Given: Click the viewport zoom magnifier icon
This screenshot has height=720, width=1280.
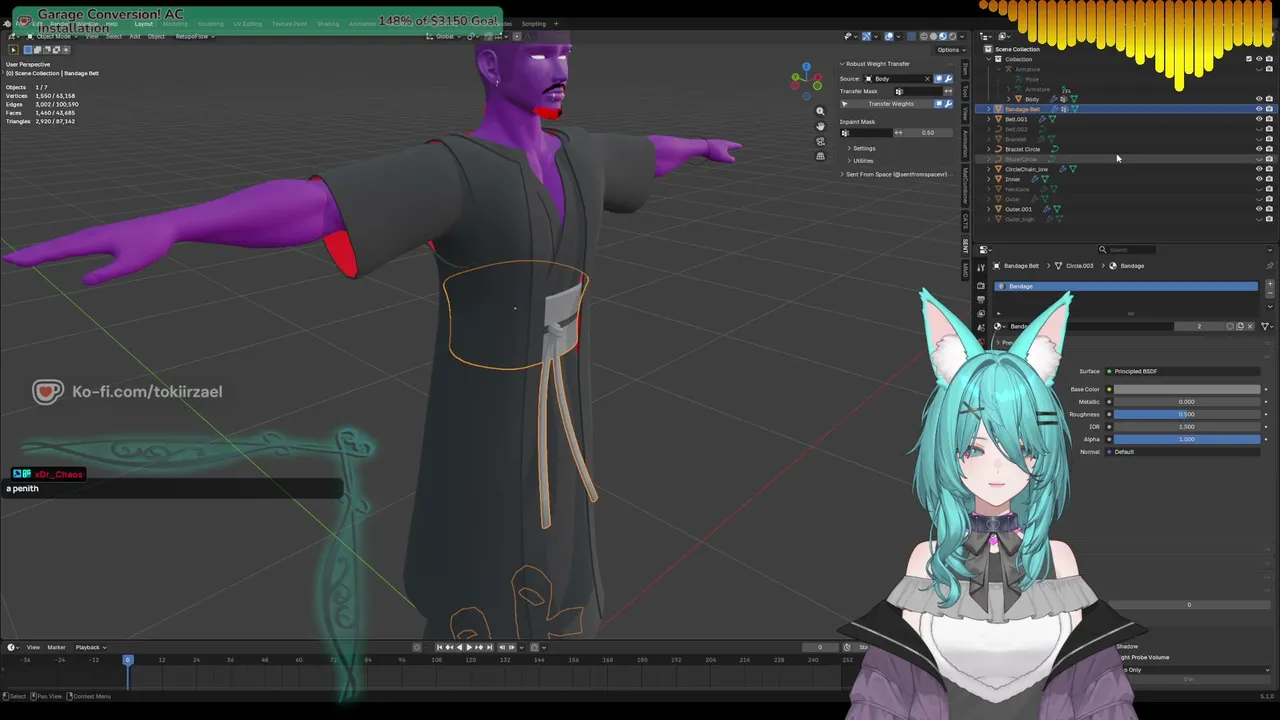Looking at the screenshot, I should point(820,111).
